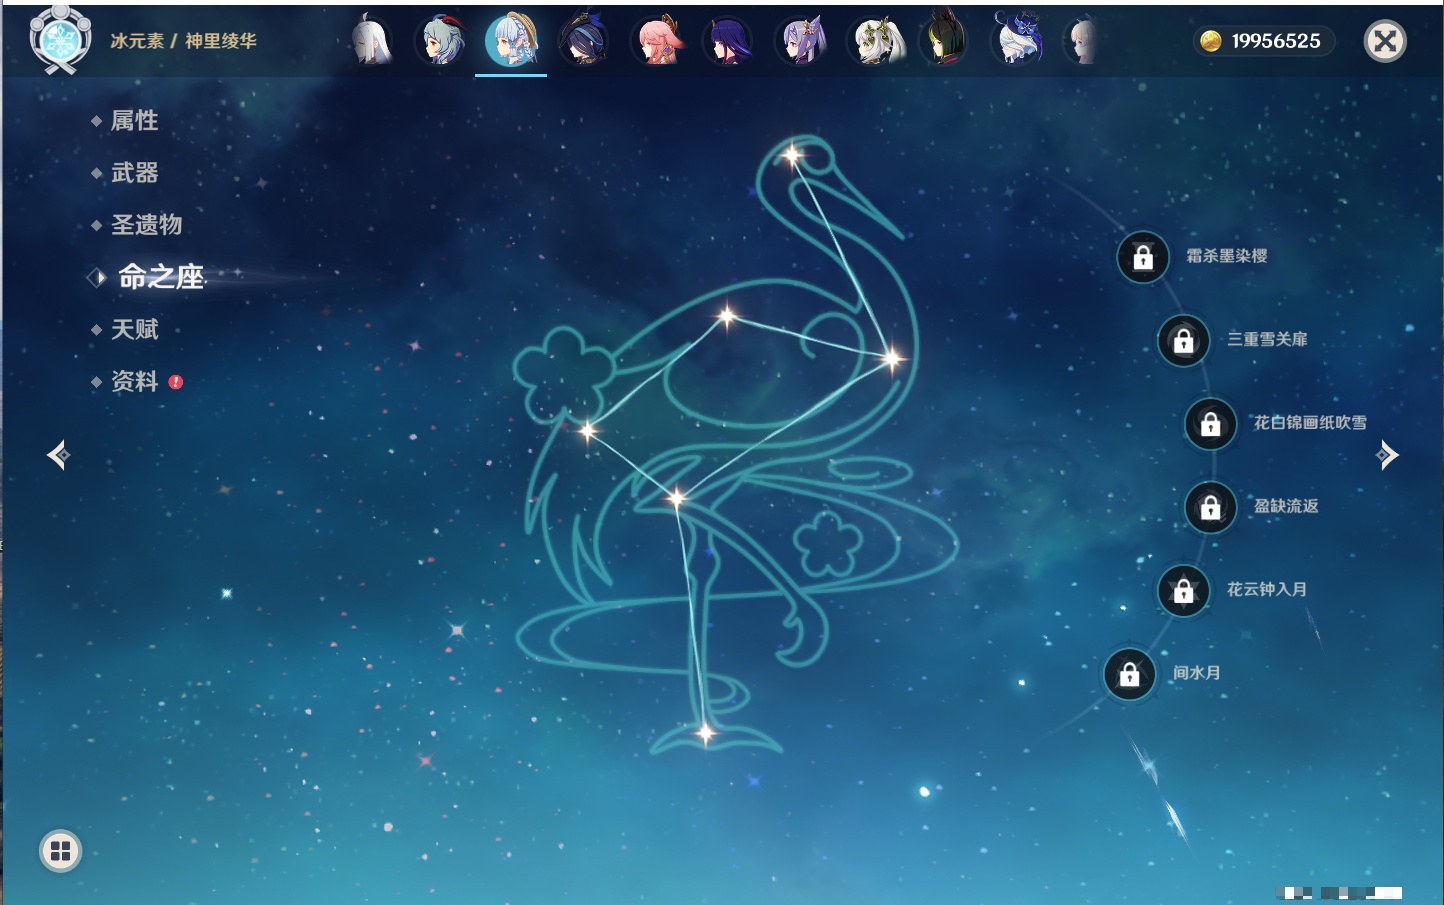Select the dark green-eared Tighnari avatar
This screenshot has width=1444, height=905.
click(944, 40)
